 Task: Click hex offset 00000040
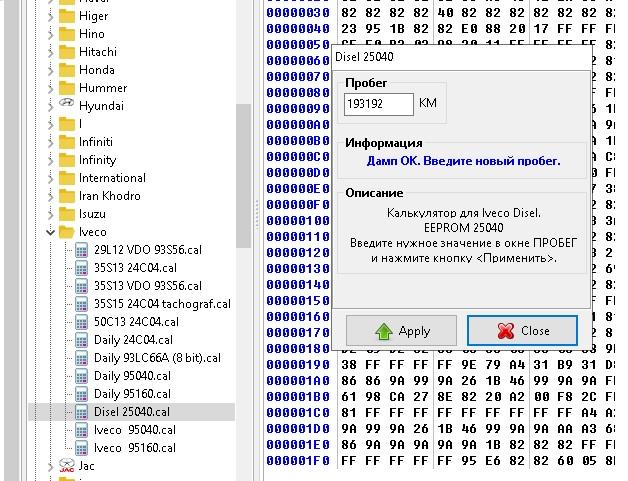pos(298,29)
